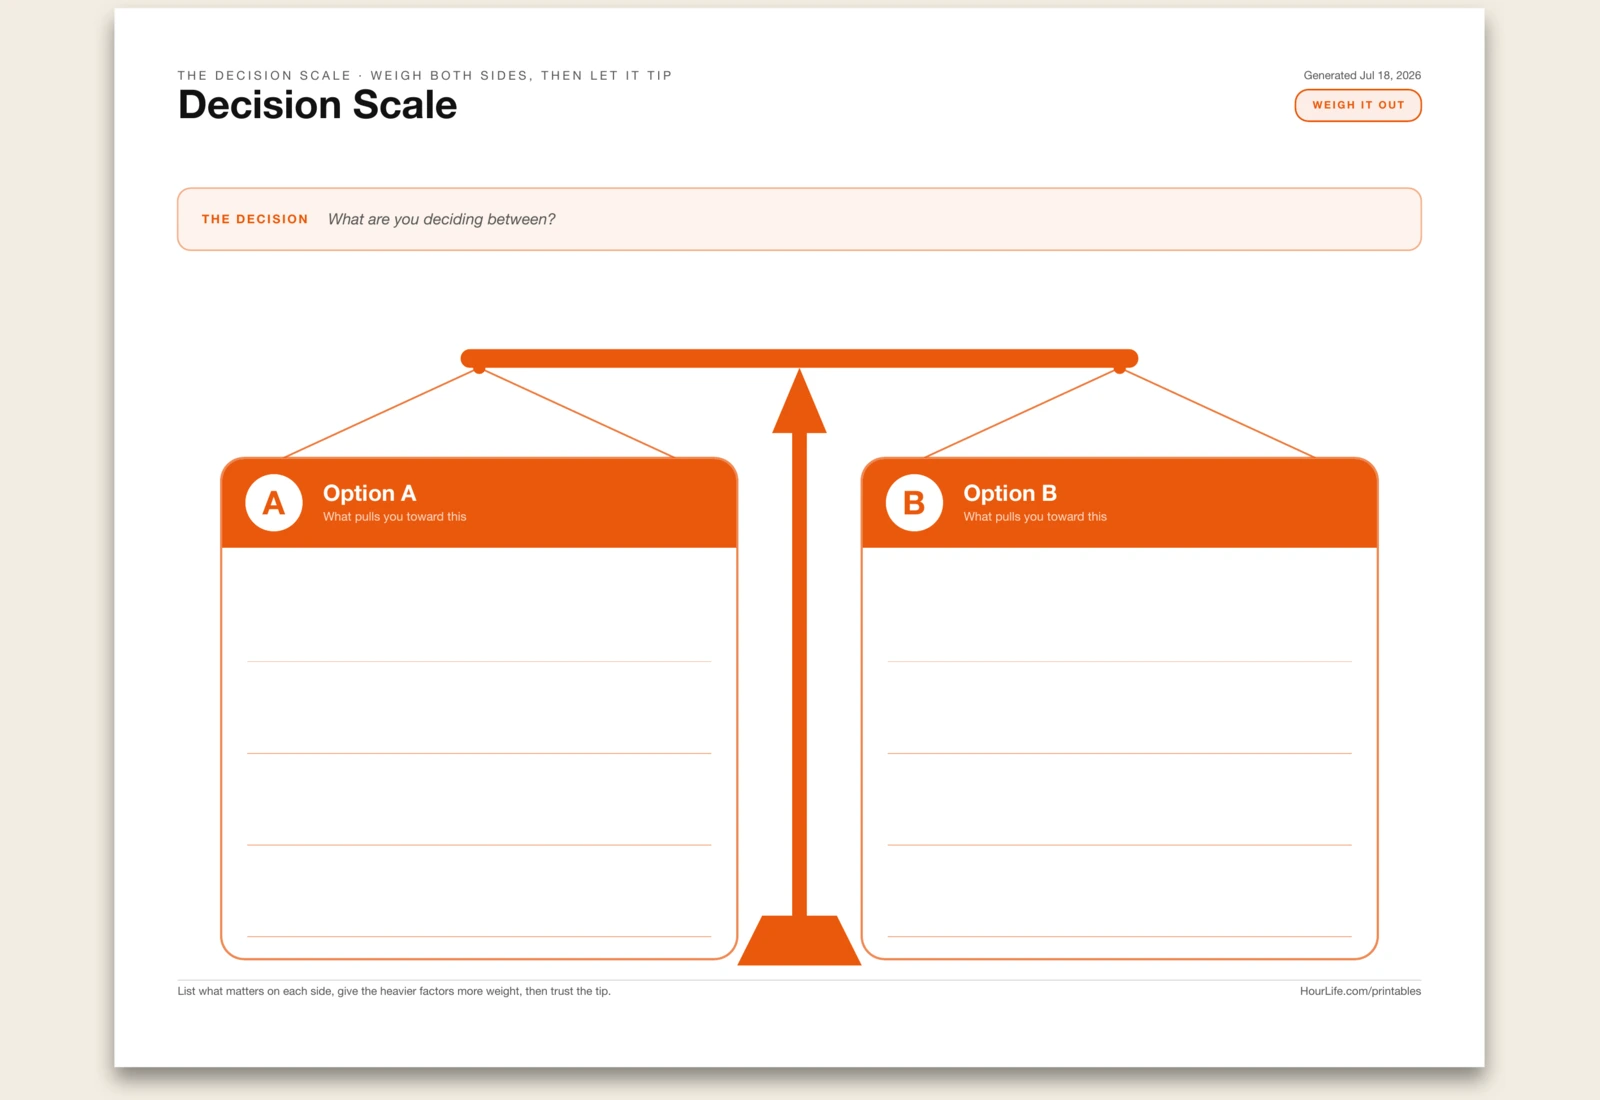Click the Decision Scale title
Screen dimensions: 1600x1100
point(317,105)
